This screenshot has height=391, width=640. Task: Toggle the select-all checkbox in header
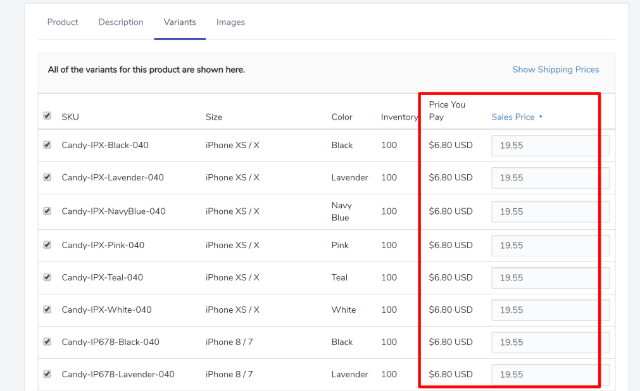click(x=47, y=116)
